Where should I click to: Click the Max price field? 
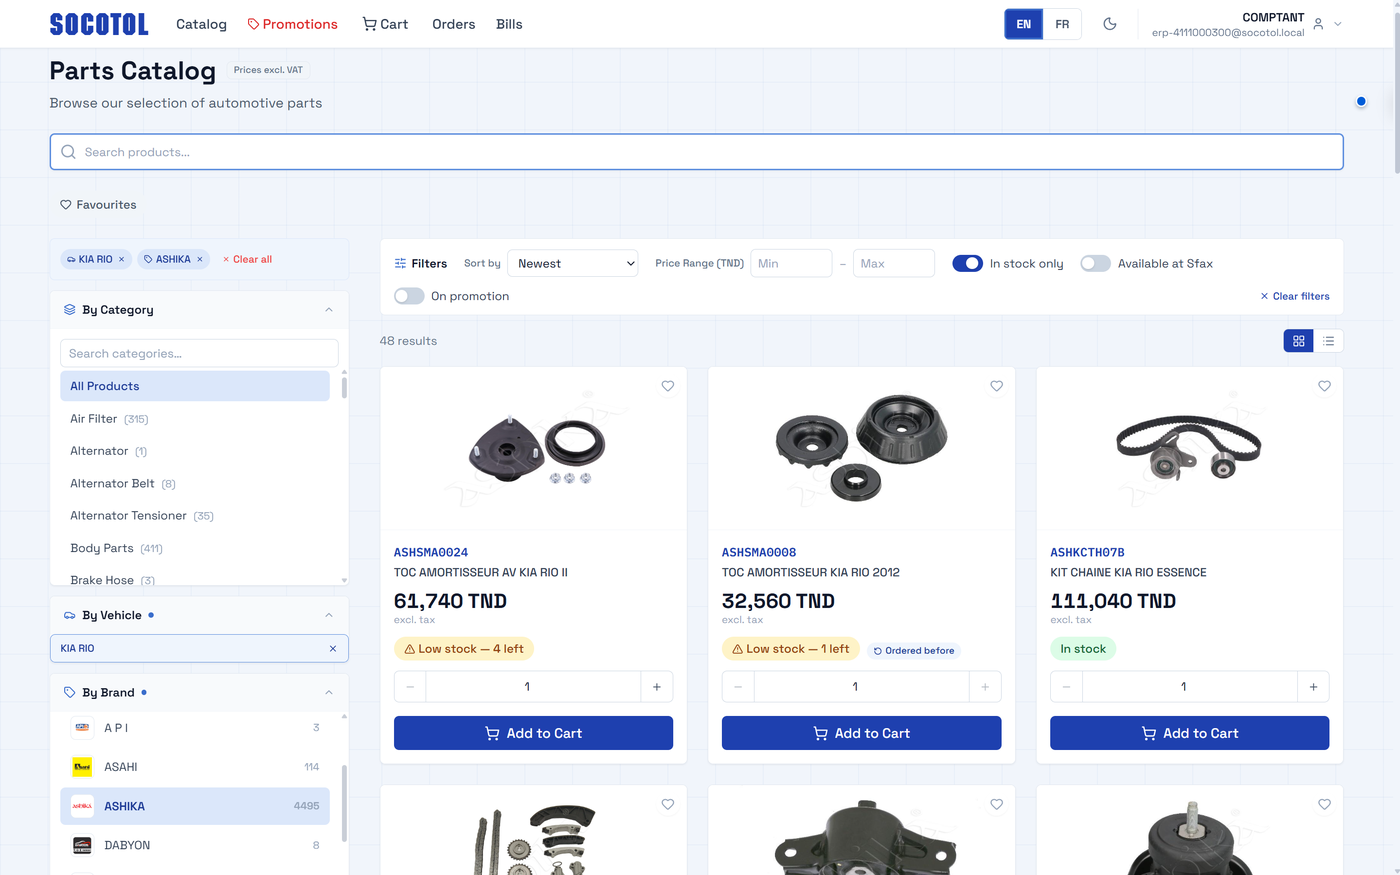pyautogui.click(x=894, y=263)
